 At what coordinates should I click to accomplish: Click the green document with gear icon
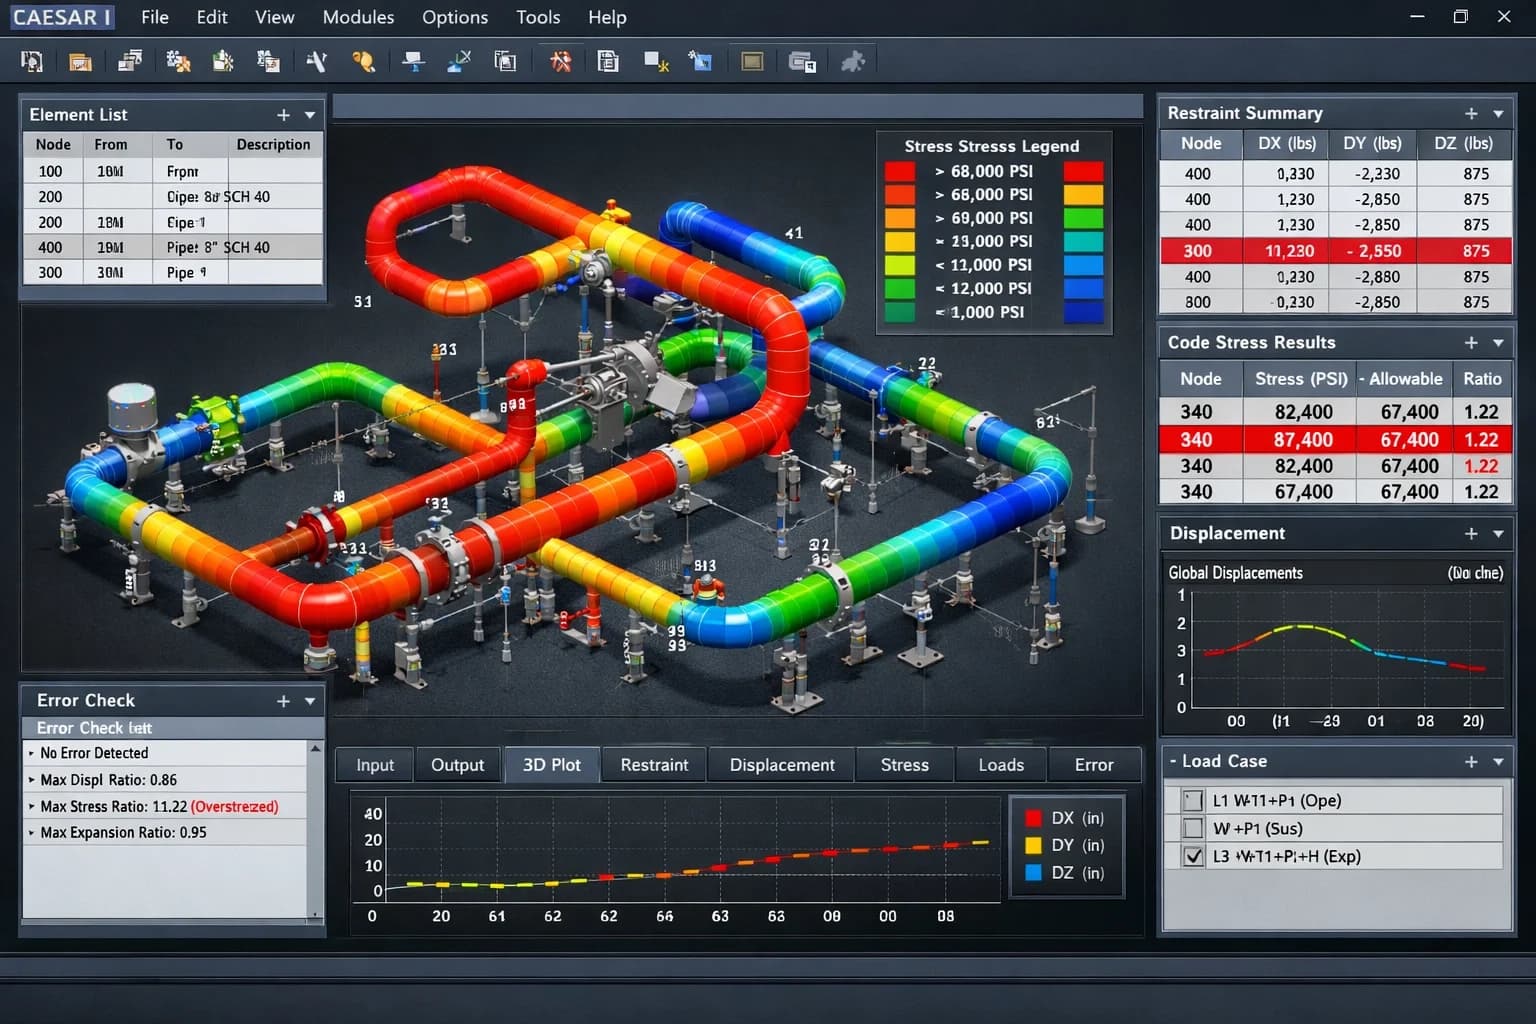click(x=223, y=62)
